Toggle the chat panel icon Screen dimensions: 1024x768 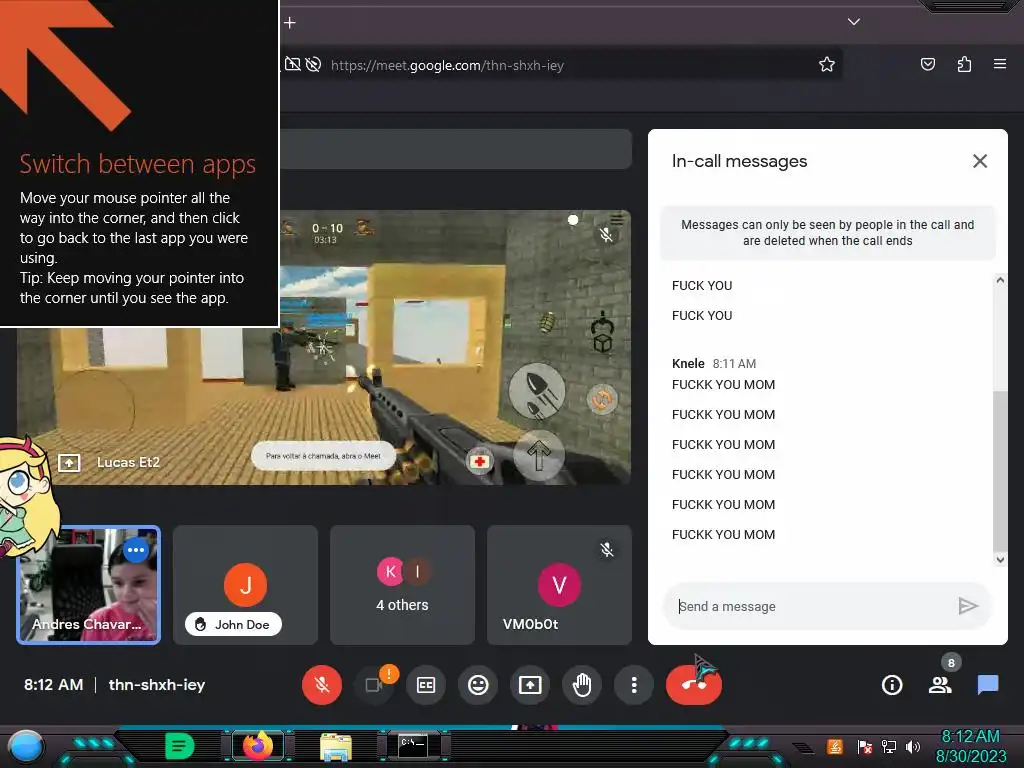click(987, 684)
